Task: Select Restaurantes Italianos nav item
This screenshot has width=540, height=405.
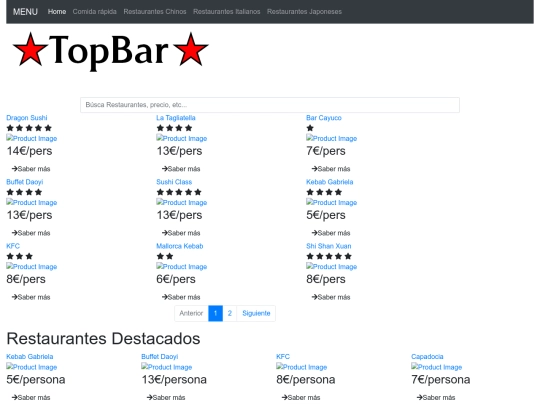Action: pos(227,12)
